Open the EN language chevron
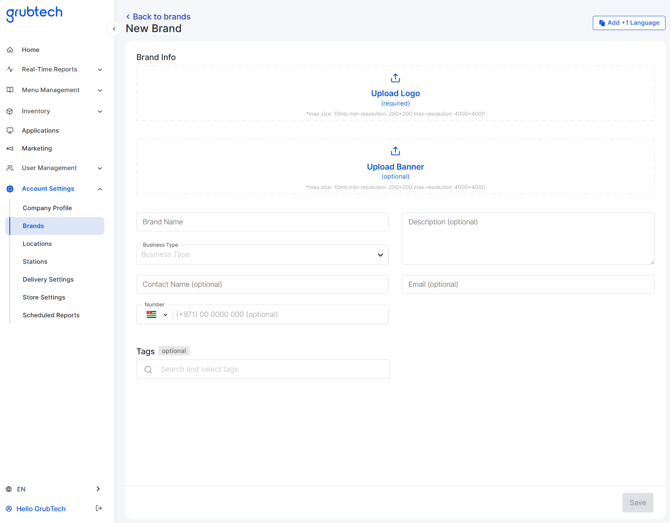 pyautogui.click(x=98, y=489)
